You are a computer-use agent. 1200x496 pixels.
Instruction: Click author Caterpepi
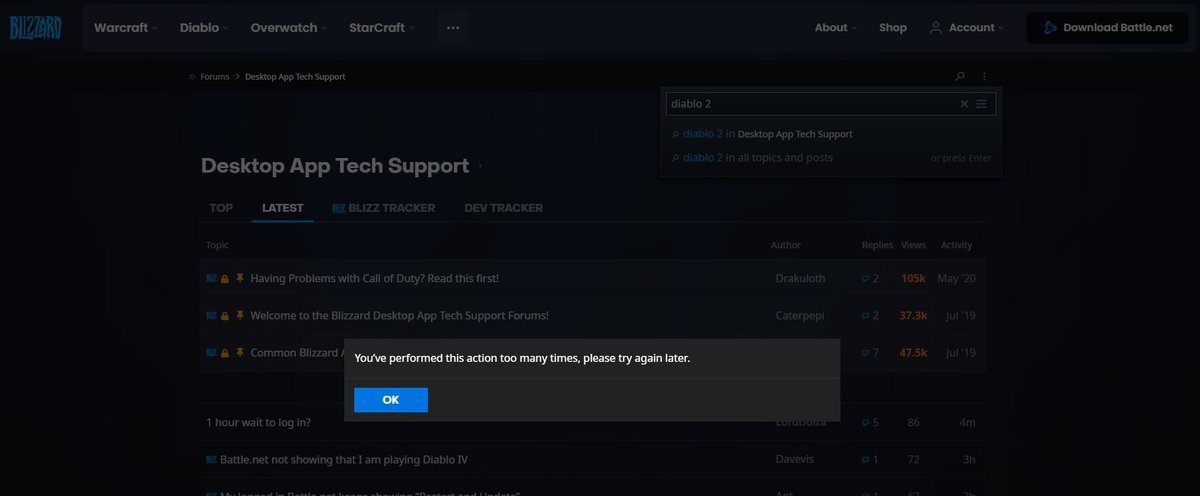[799, 315]
